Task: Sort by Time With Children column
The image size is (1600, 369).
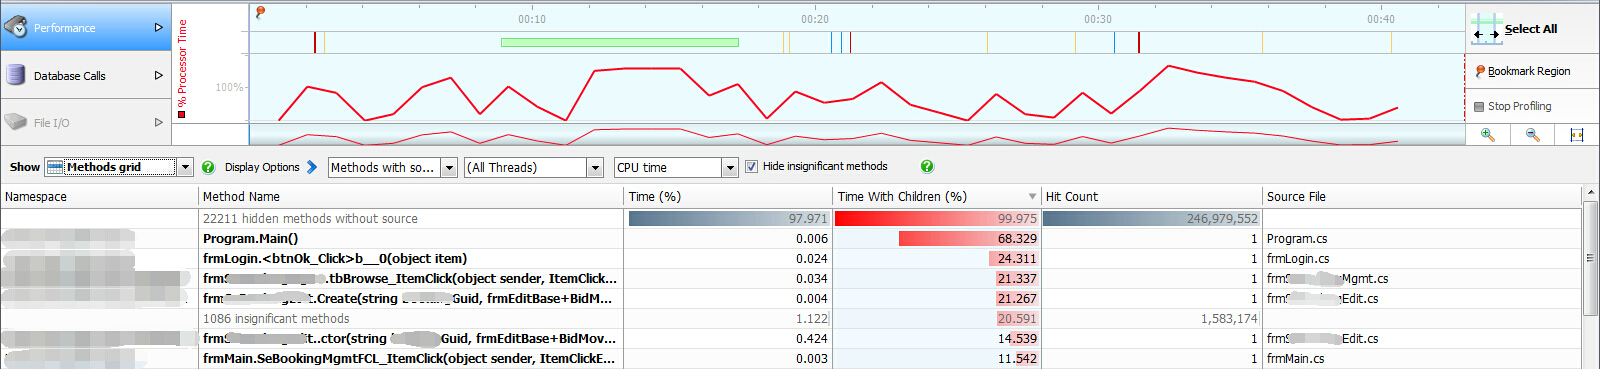Action: (x=937, y=196)
